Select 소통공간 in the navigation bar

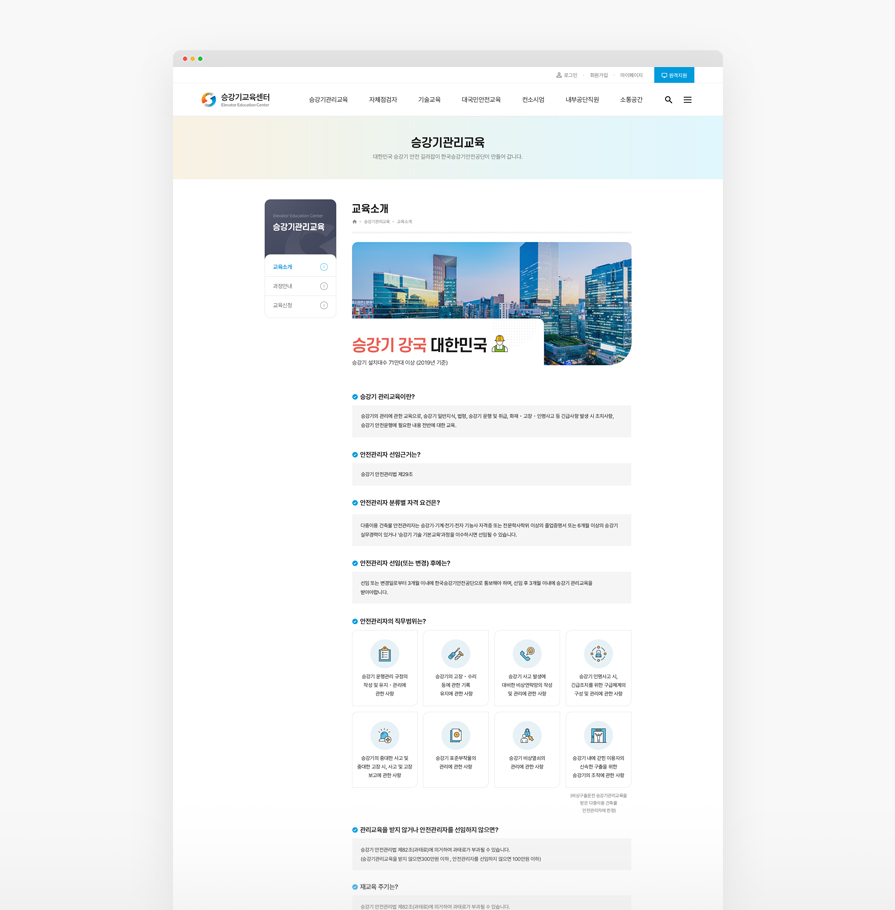coord(631,100)
